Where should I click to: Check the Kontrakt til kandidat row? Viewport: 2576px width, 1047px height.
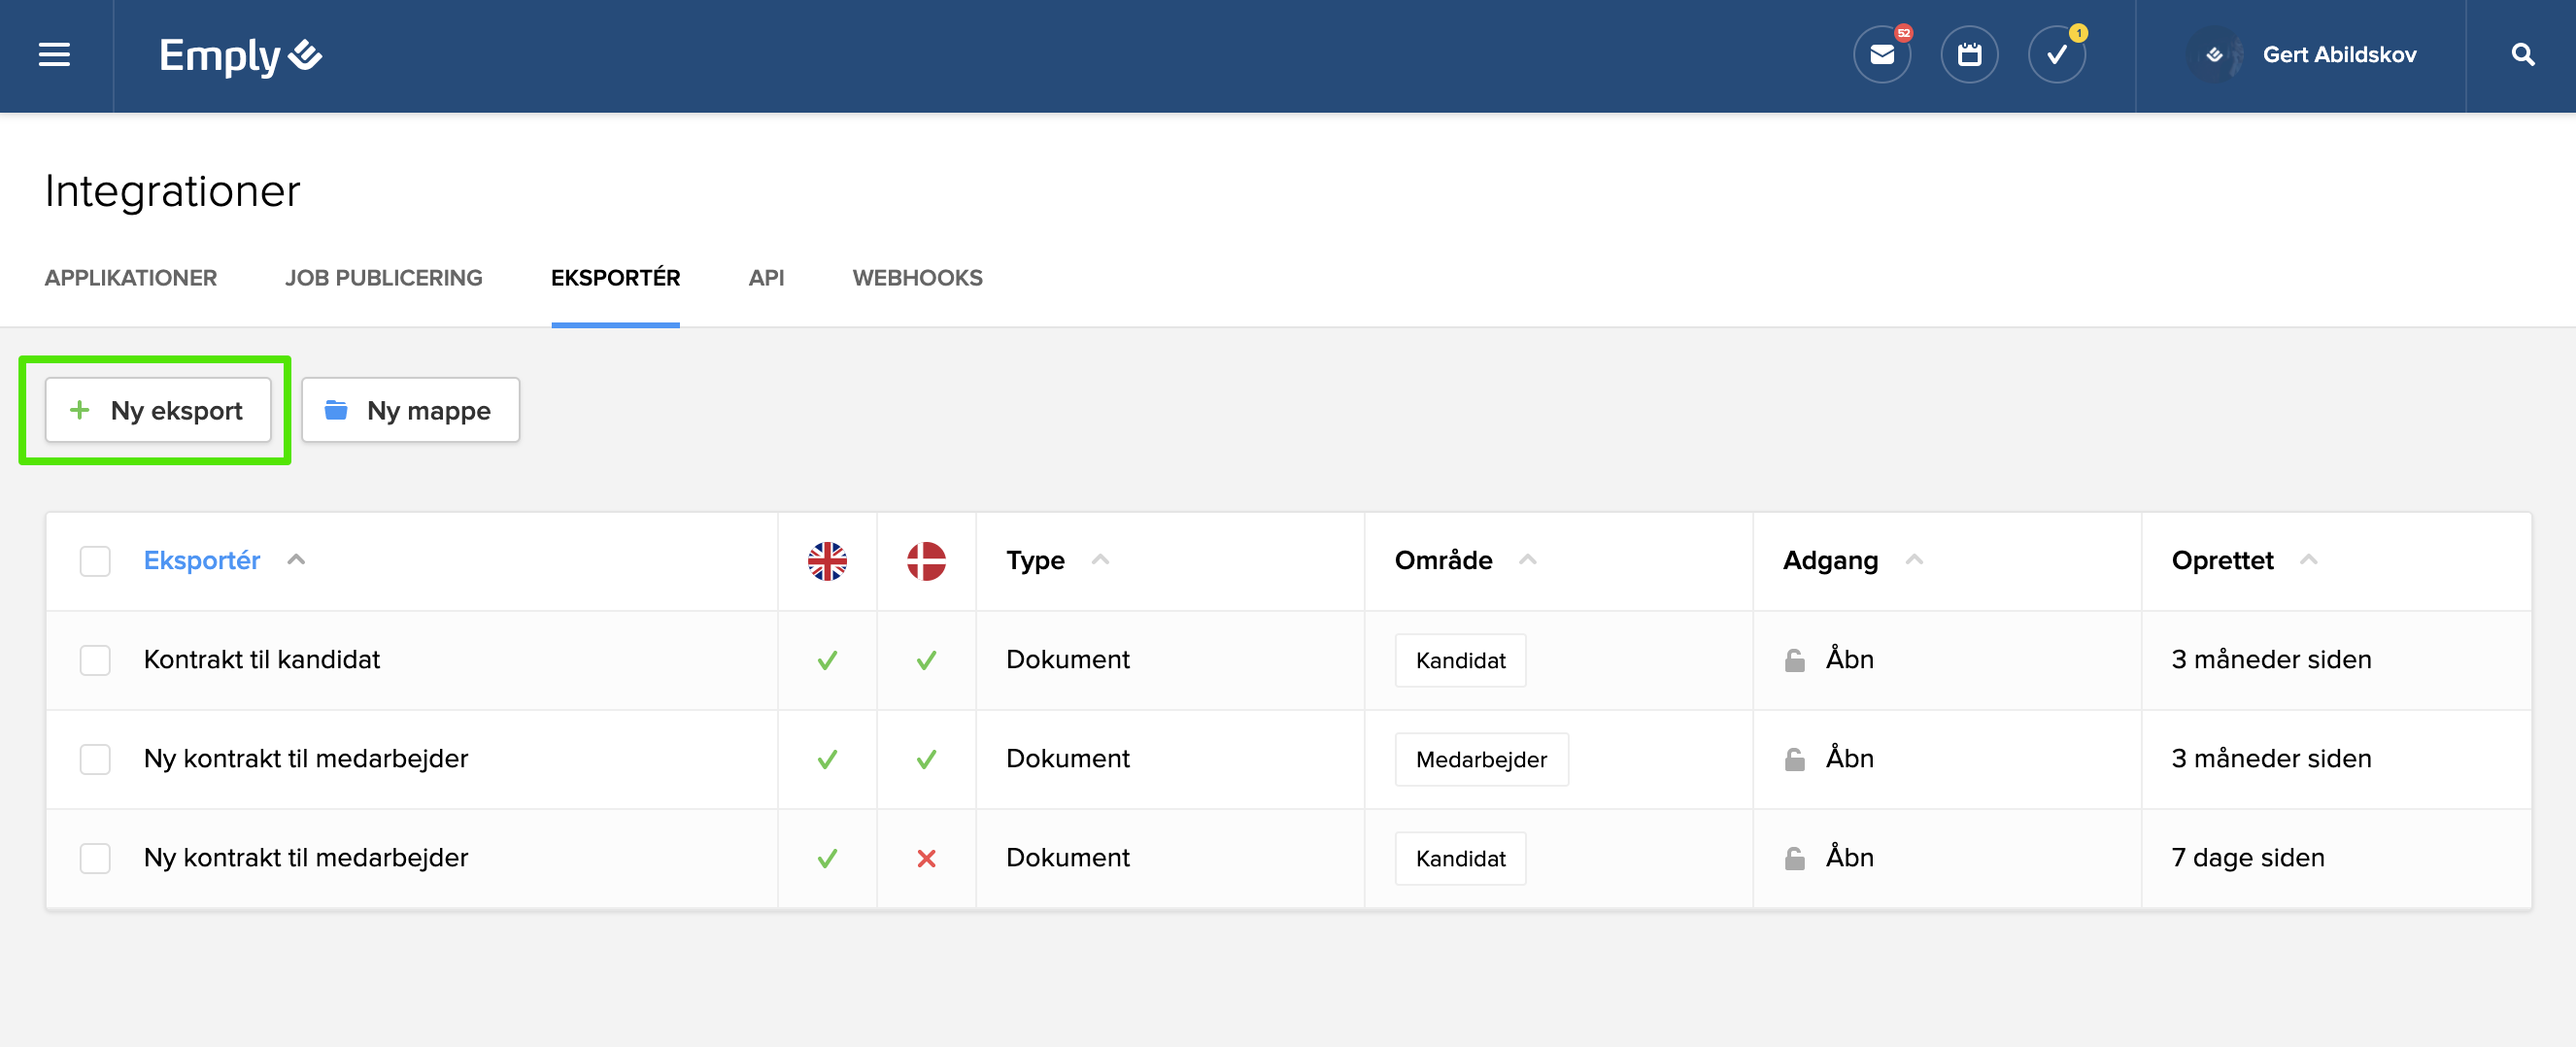point(95,660)
